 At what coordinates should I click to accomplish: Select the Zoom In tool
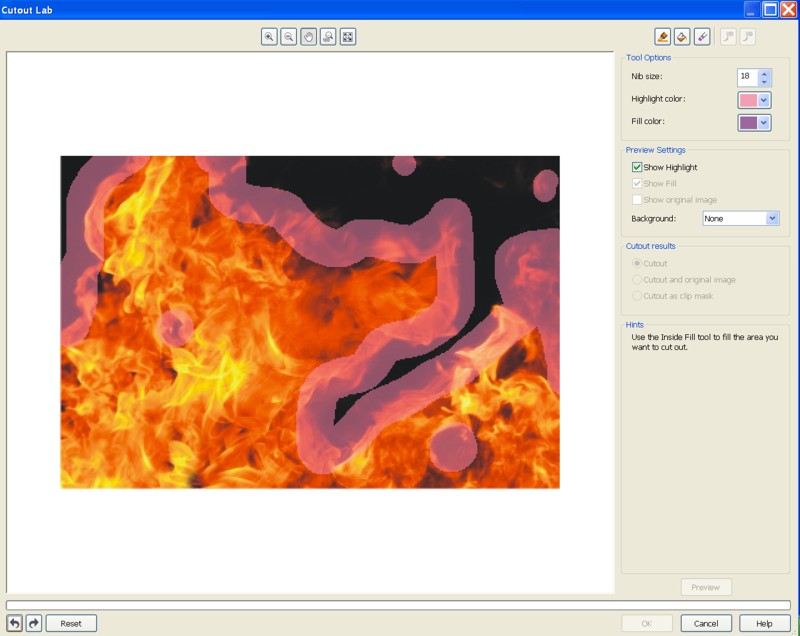coord(269,37)
